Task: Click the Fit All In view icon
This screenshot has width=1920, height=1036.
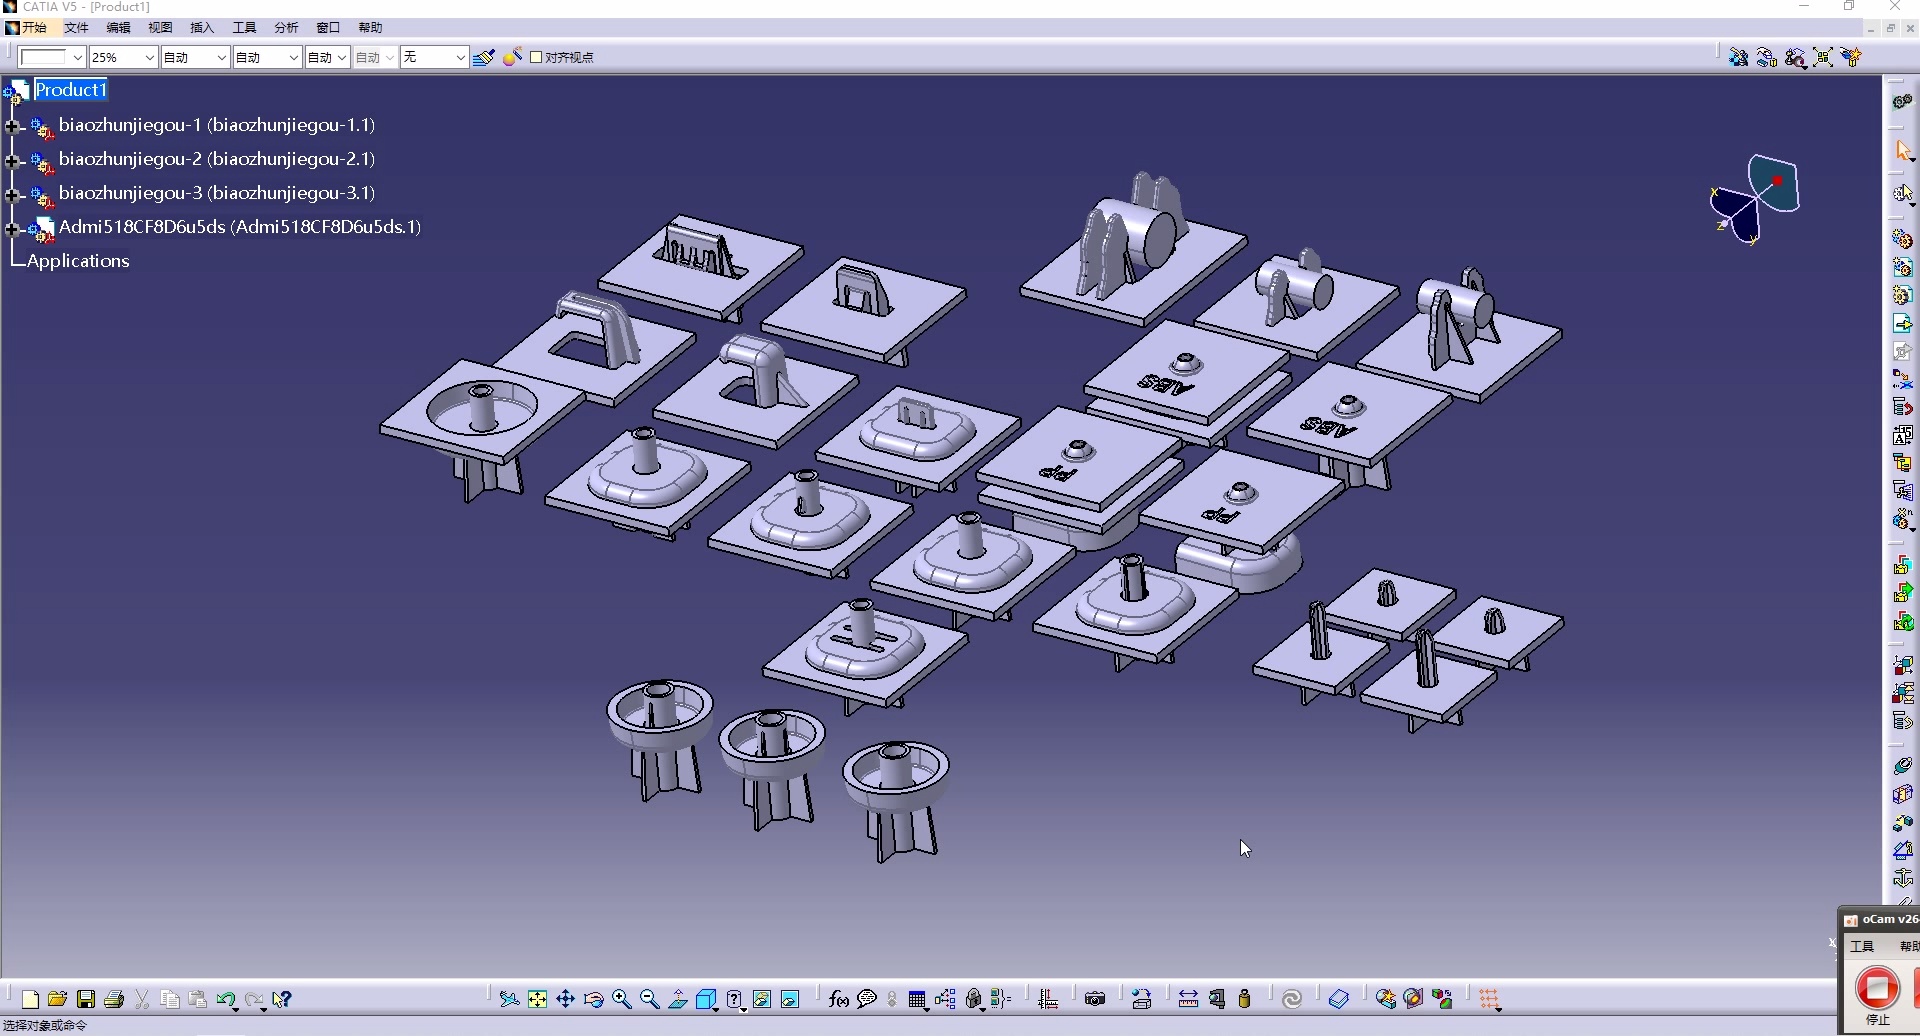Action: pyautogui.click(x=537, y=999)
